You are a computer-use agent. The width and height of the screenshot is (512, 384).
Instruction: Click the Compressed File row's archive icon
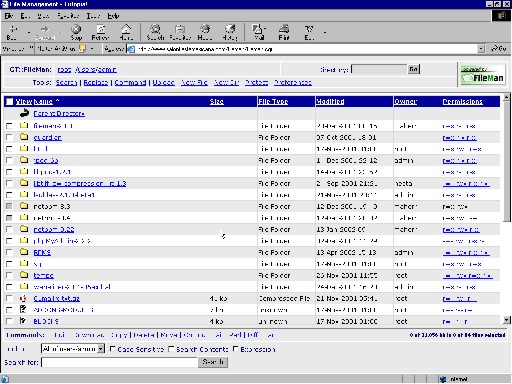[23, 298]
